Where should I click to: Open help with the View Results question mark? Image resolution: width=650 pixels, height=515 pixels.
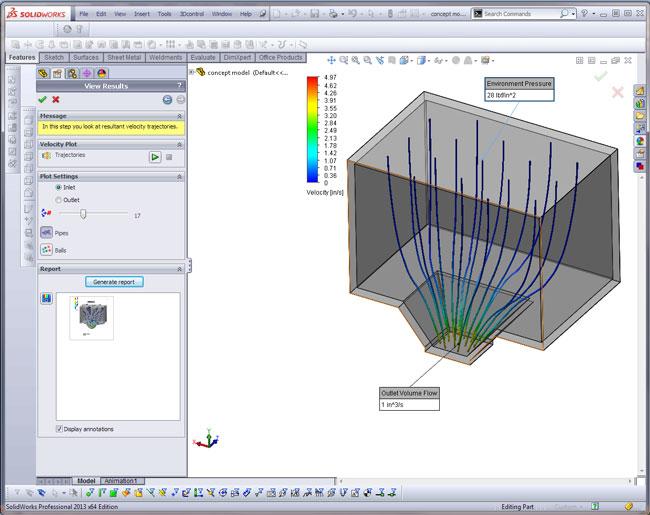179,86
